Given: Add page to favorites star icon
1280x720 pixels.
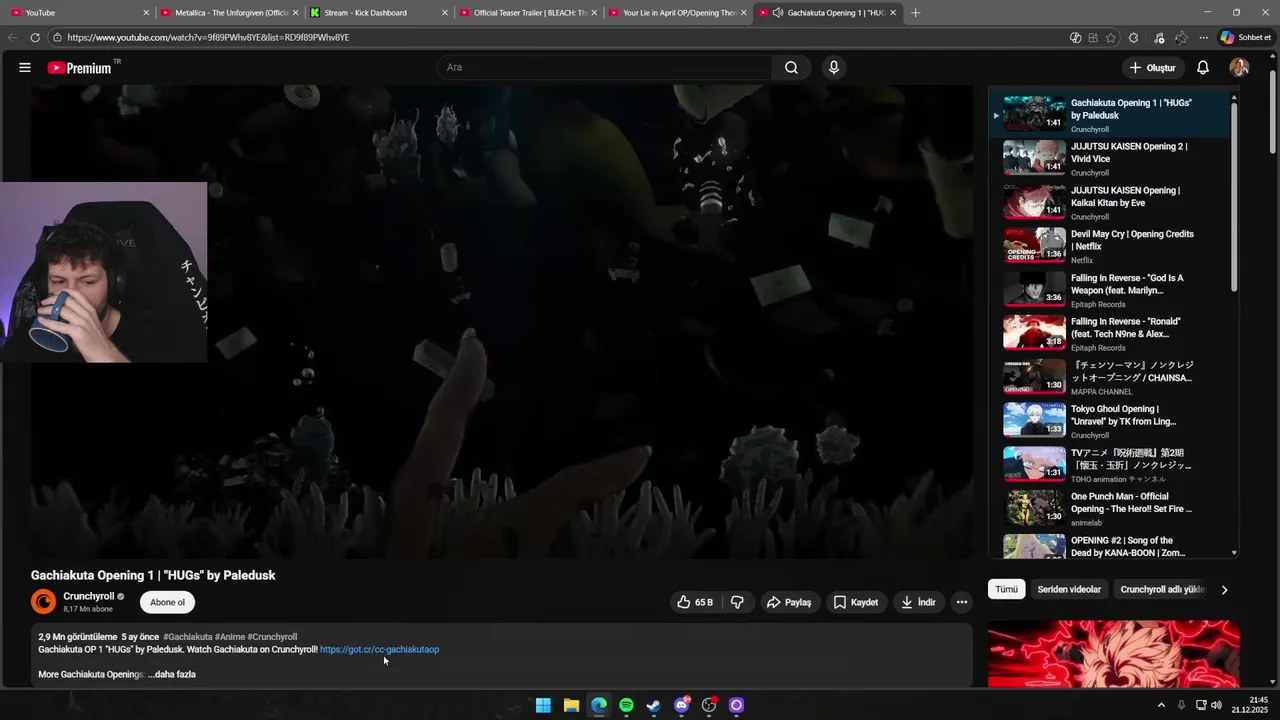Looking at the screenshot, I should click(1112, 38).
